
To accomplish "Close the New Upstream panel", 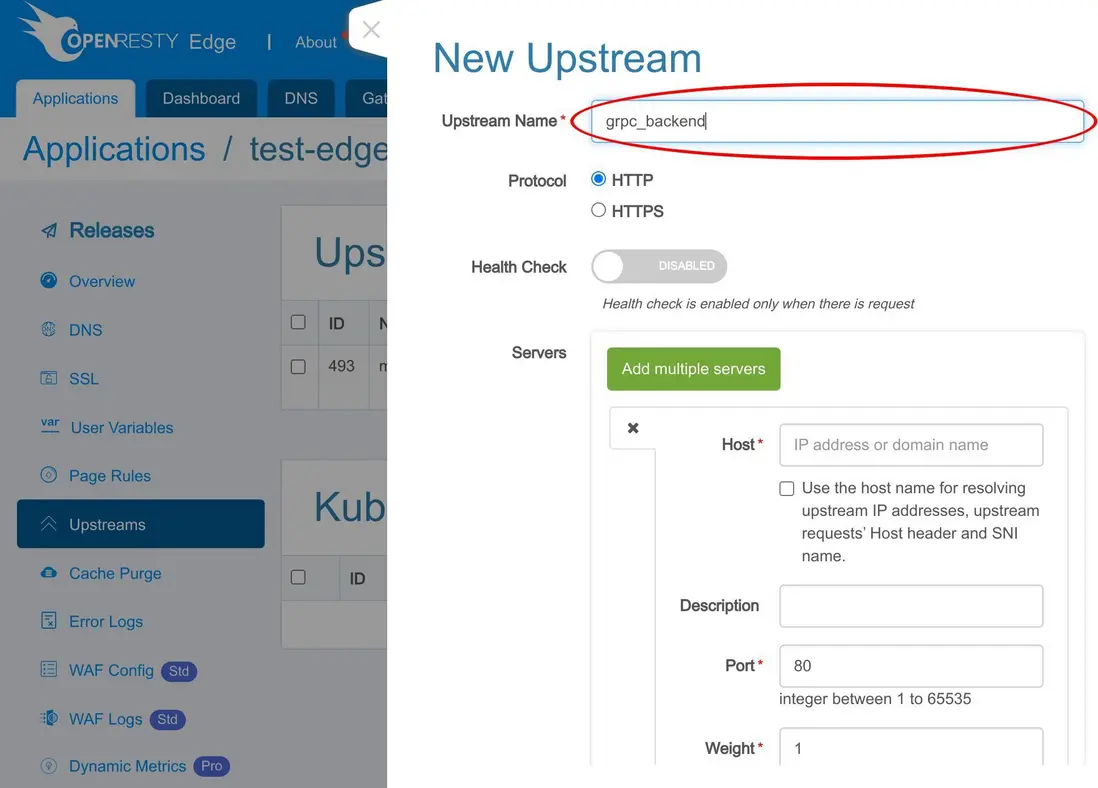I will click(x=371, y=29).
